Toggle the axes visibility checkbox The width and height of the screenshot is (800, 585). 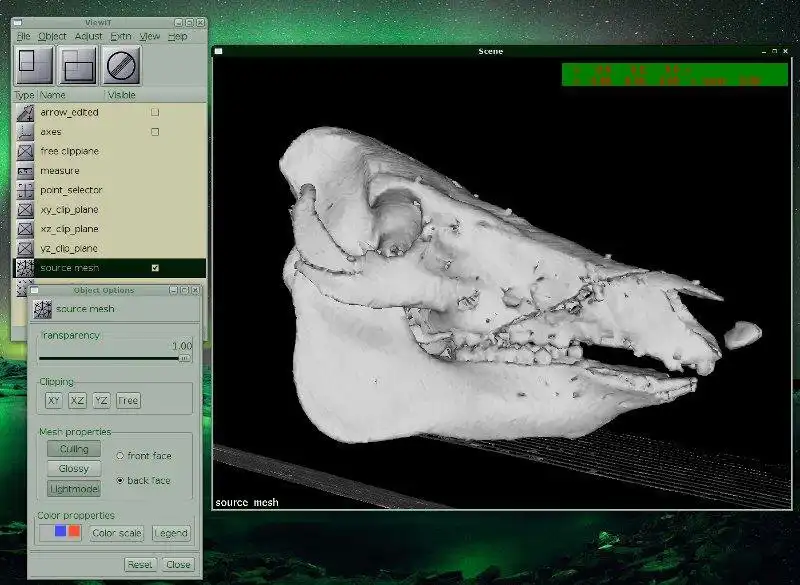click(x=155, y=132)
